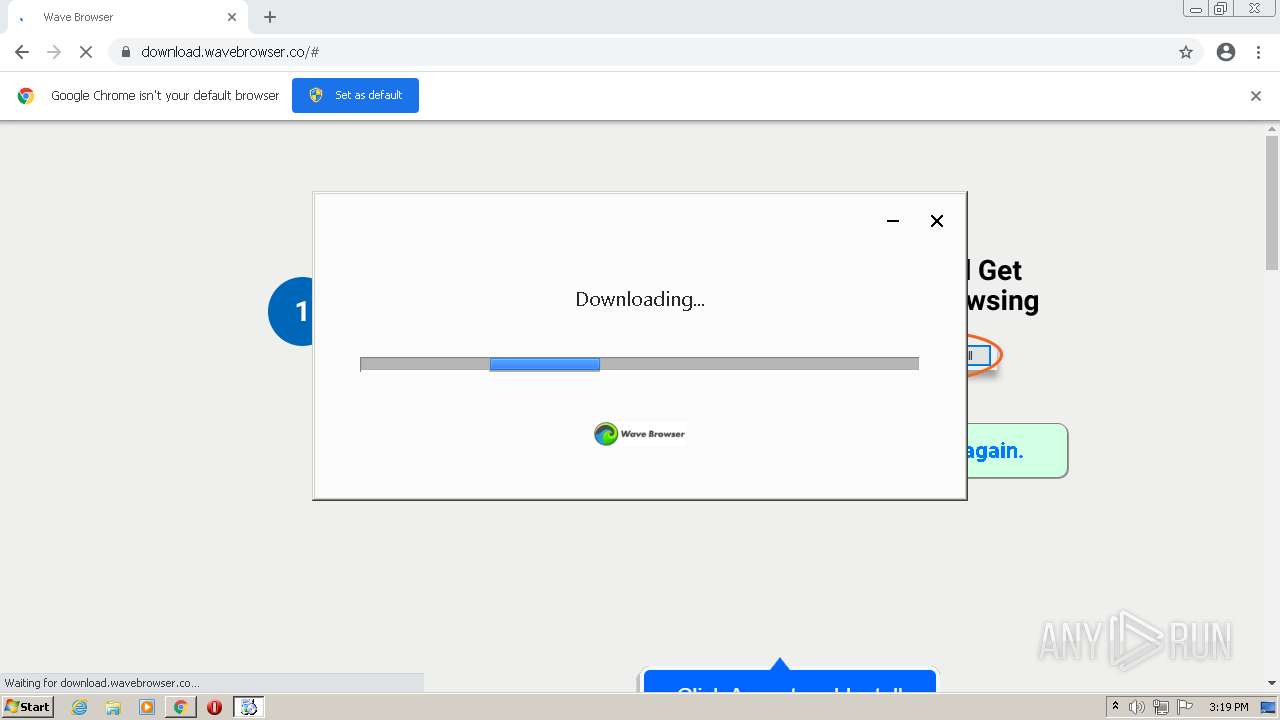Click the network tray icon

point(1161,707)
